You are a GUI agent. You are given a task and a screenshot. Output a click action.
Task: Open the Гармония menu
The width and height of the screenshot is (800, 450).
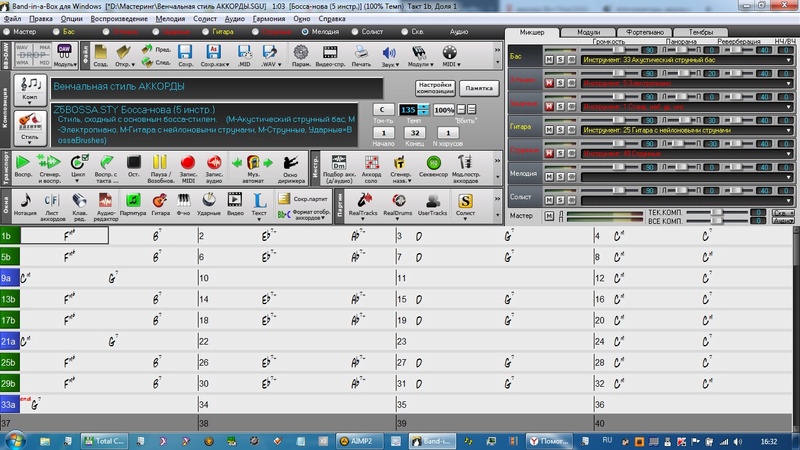pyautogui.click(x=269, y=19)
